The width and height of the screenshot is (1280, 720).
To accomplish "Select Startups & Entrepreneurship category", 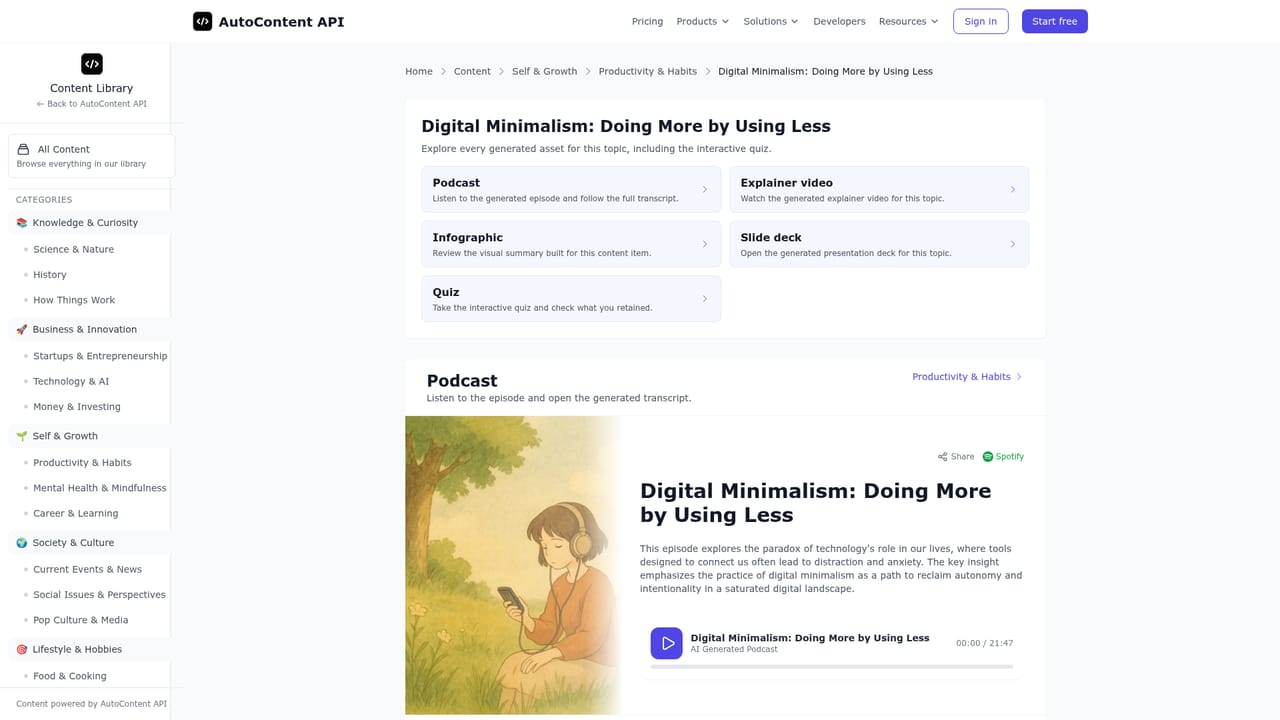I will pyautogui.click(x=100, y=356).
